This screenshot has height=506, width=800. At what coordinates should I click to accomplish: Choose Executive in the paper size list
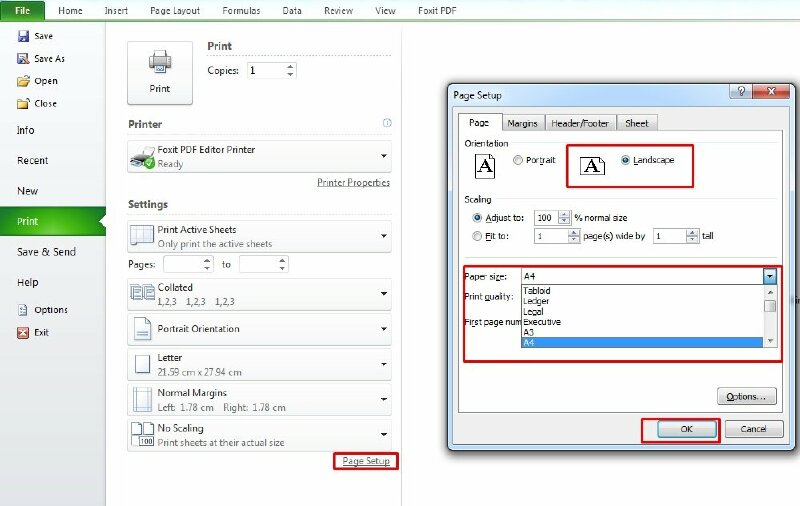coord(642,322)
